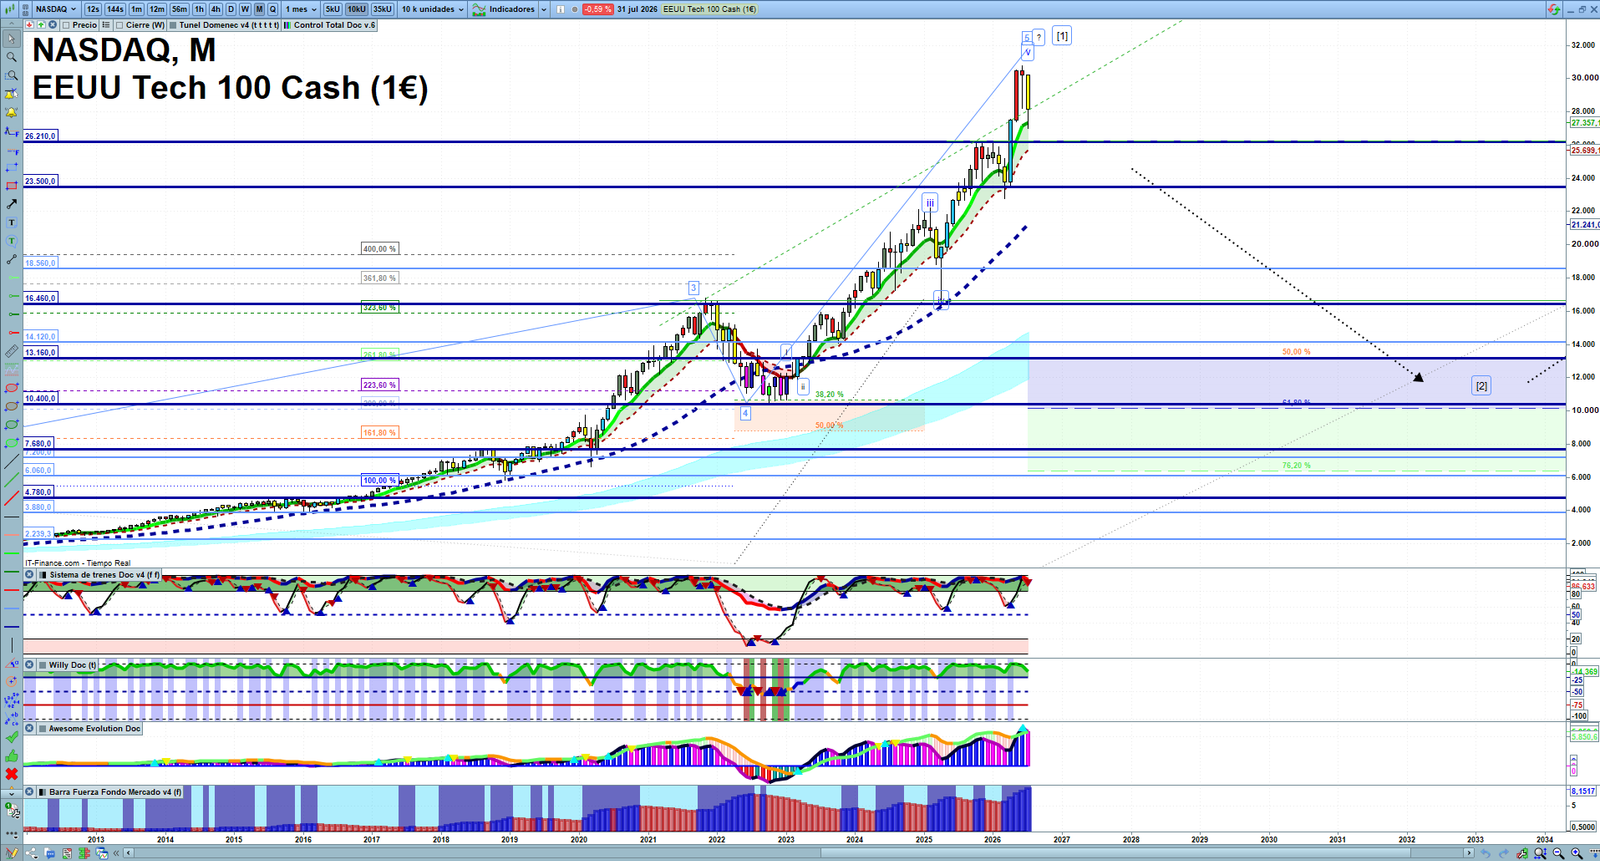Viewport: 1600px width, 861px height.
Task: Select the text label T tool
Action: [12, 223]
